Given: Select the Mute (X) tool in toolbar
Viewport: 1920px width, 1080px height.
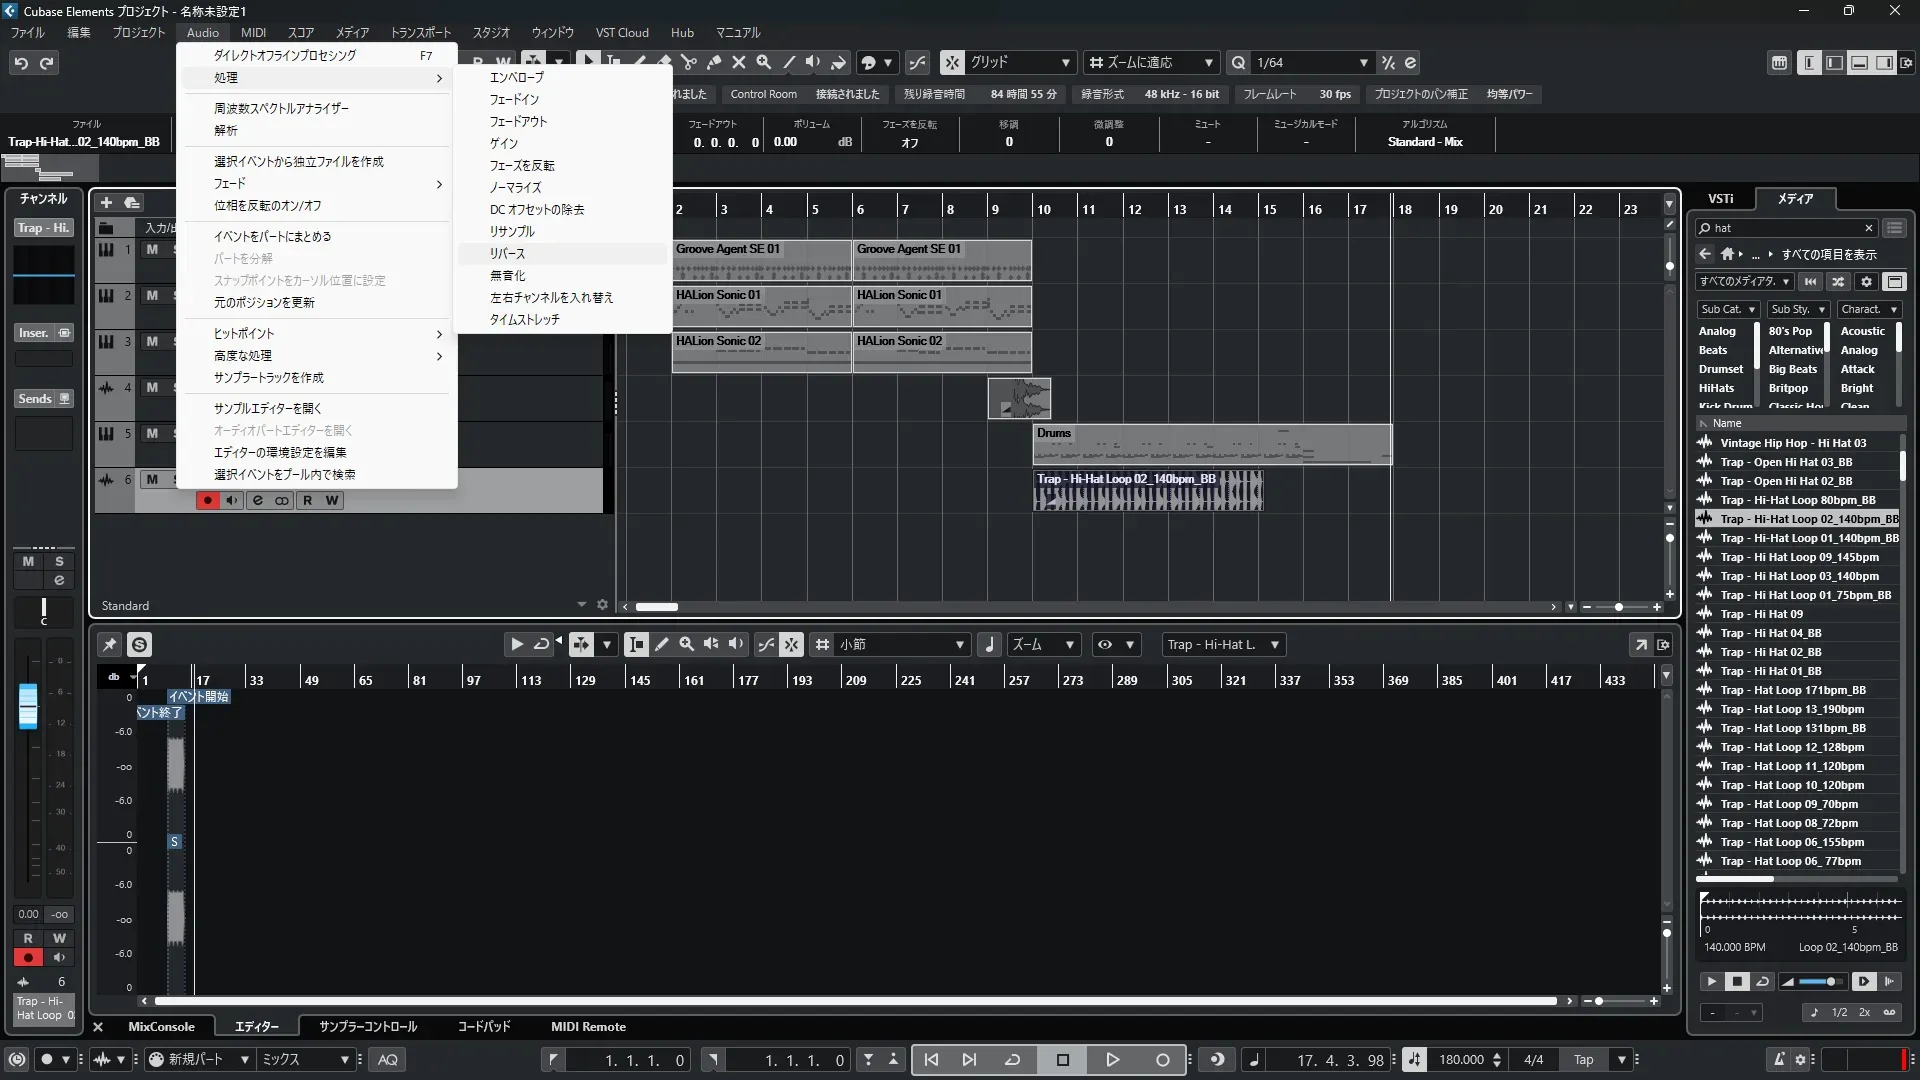Looking at the screenshot, I should 739,62.
